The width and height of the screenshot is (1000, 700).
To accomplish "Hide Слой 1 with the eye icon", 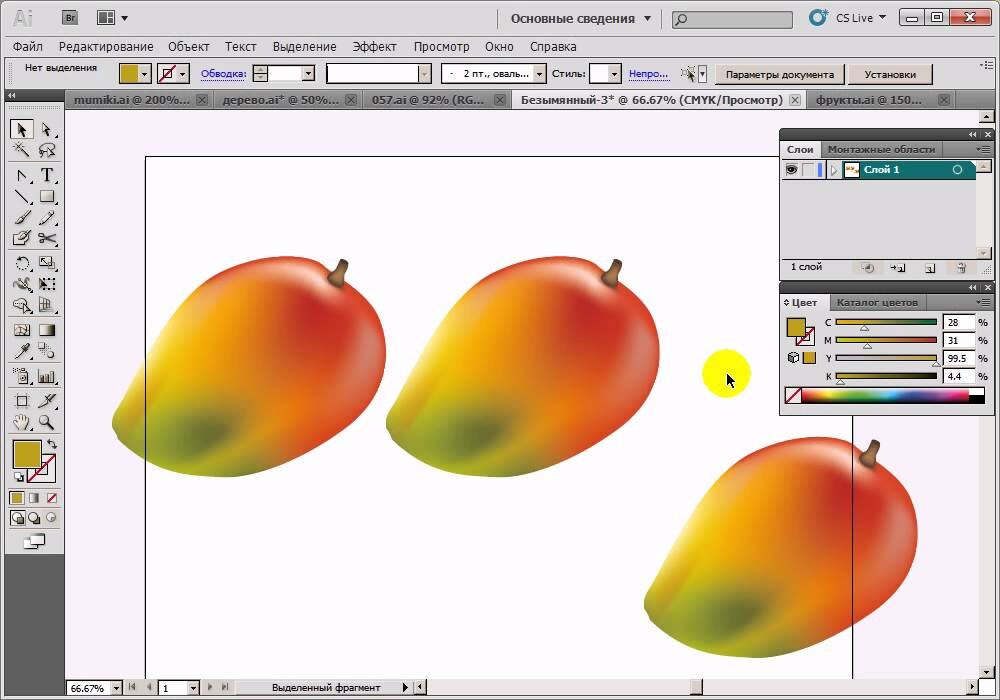I will click(x=791, y=170).
